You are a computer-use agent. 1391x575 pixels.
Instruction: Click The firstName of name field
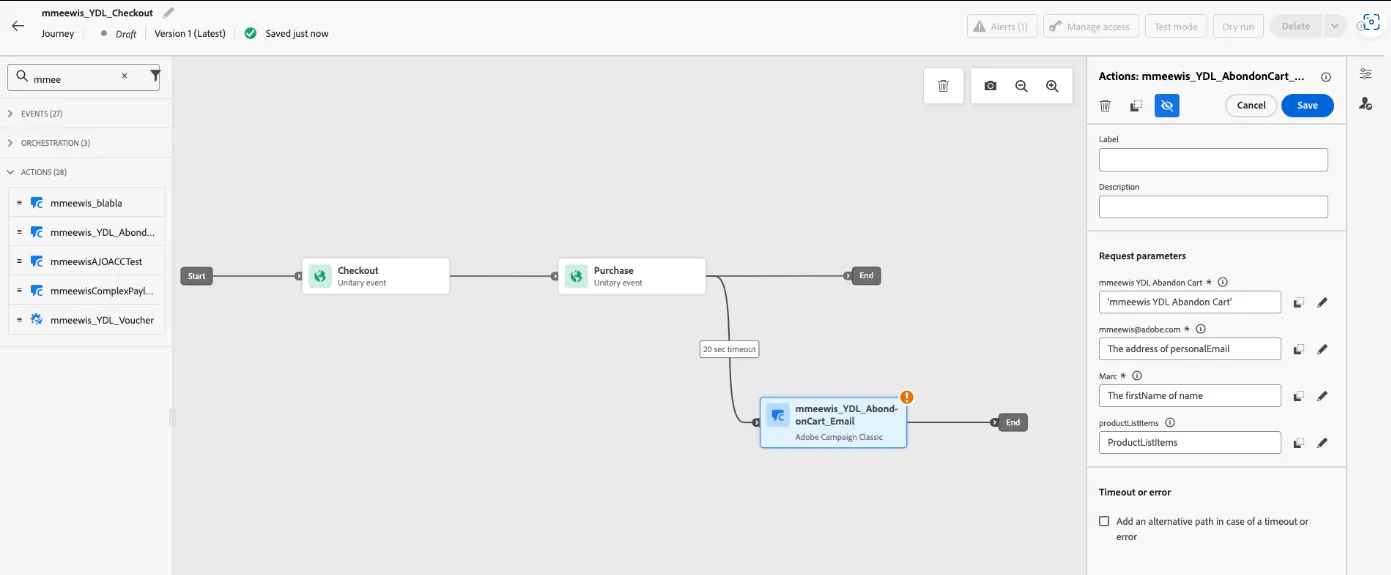(x=1190, y=396)
